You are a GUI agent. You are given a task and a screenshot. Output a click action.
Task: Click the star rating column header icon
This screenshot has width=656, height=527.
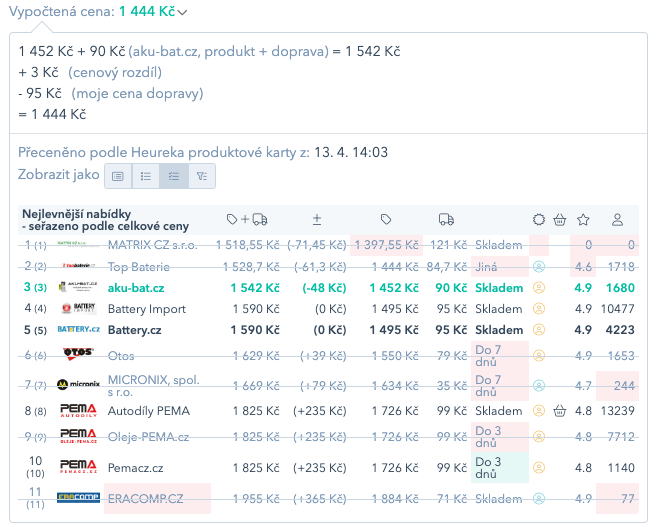583,220
